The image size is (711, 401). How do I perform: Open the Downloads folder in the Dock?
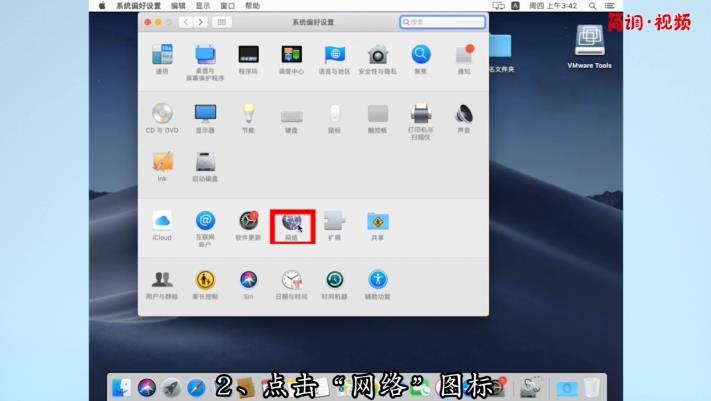(x=567, y=388)
